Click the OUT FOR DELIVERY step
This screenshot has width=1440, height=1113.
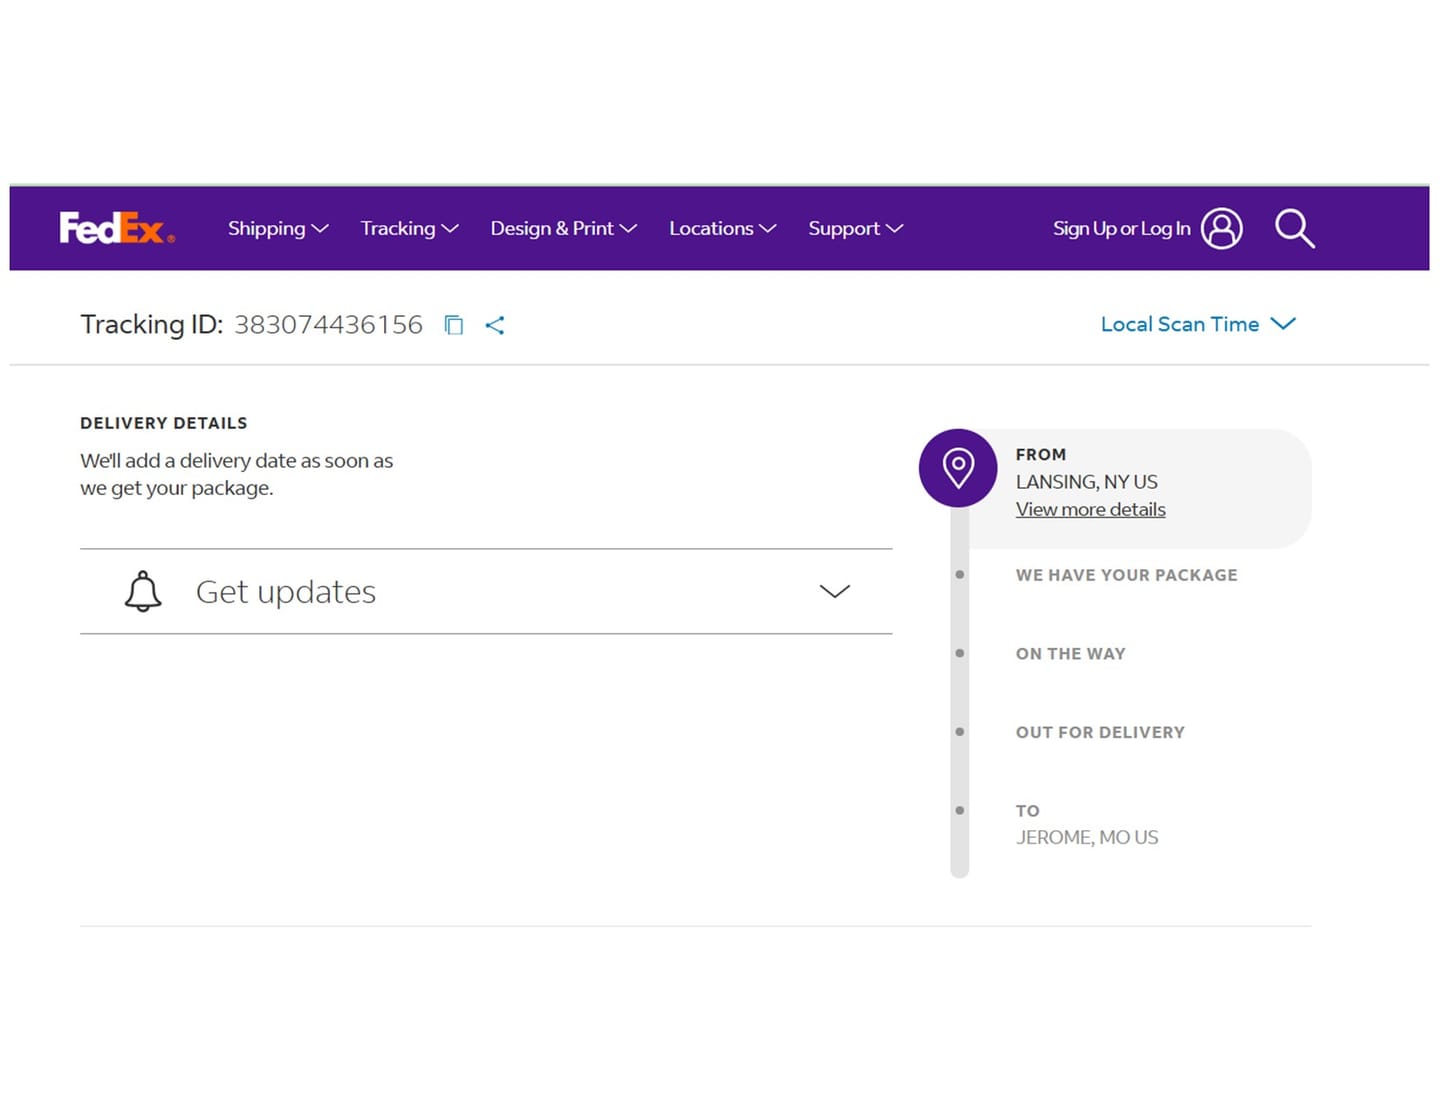click(1100, 732)
